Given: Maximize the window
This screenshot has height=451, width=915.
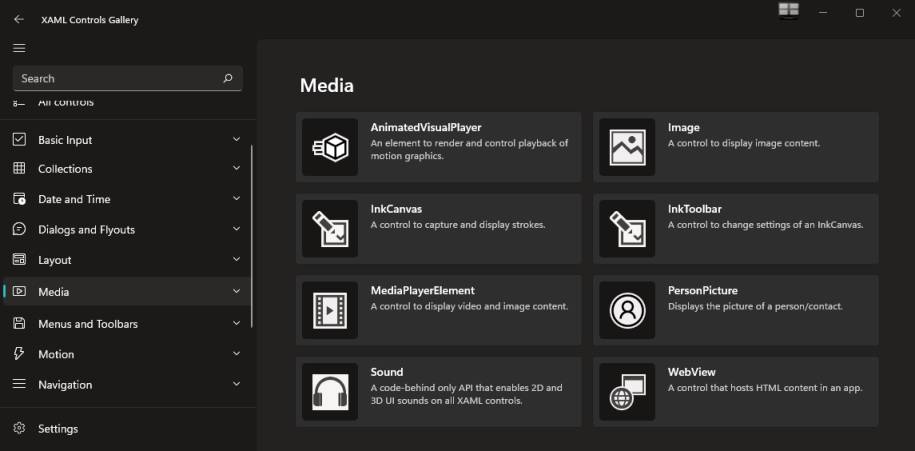Looking at the screenshot, I should coord(860,13).
